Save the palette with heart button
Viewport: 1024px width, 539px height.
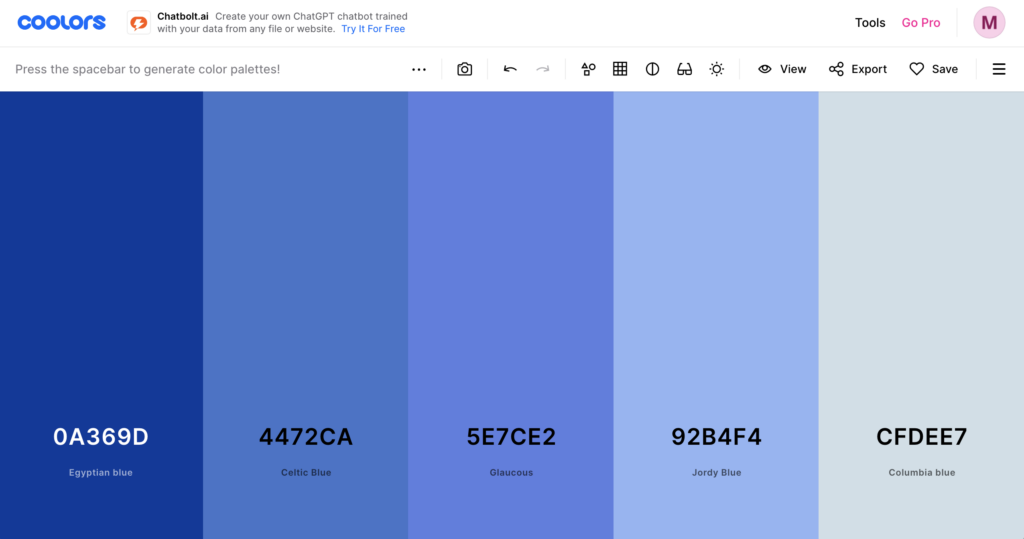coord(933,69)
